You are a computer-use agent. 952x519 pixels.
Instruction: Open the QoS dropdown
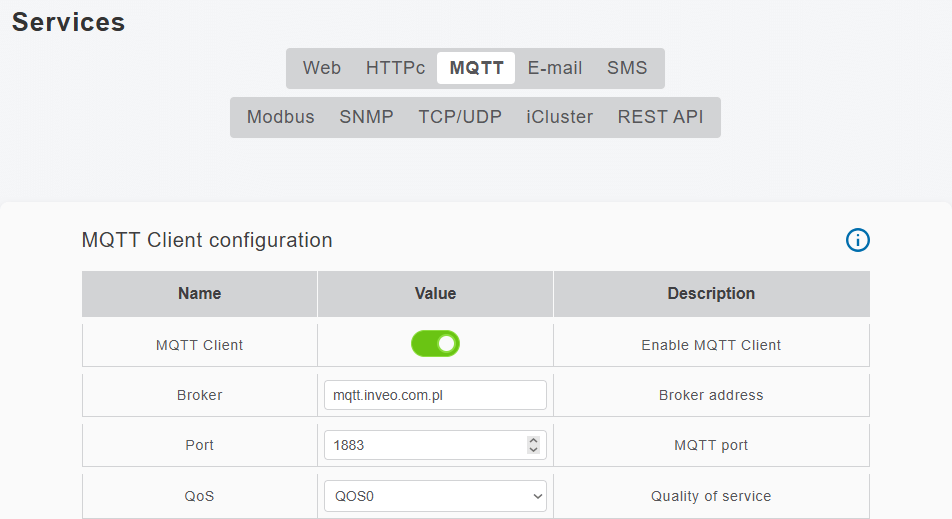[x=435, y=496]
